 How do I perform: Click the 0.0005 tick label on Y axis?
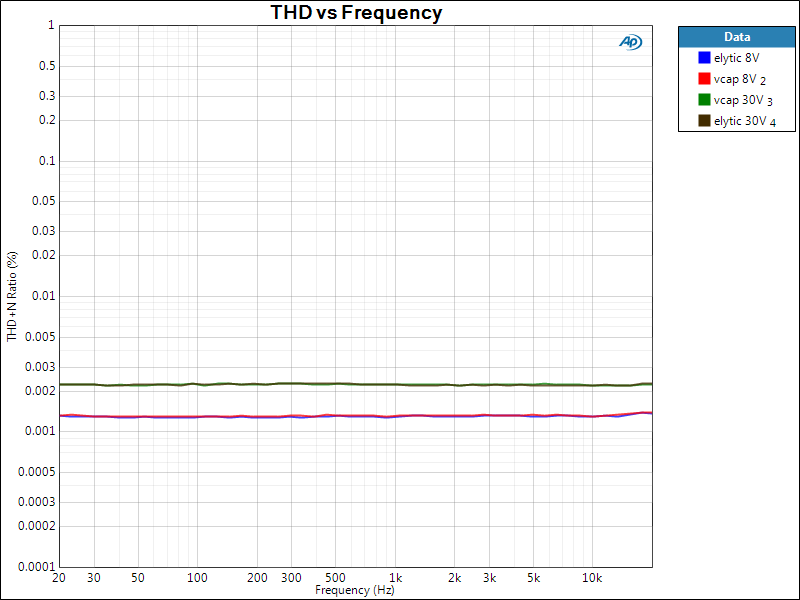click(x=37, y=472)
